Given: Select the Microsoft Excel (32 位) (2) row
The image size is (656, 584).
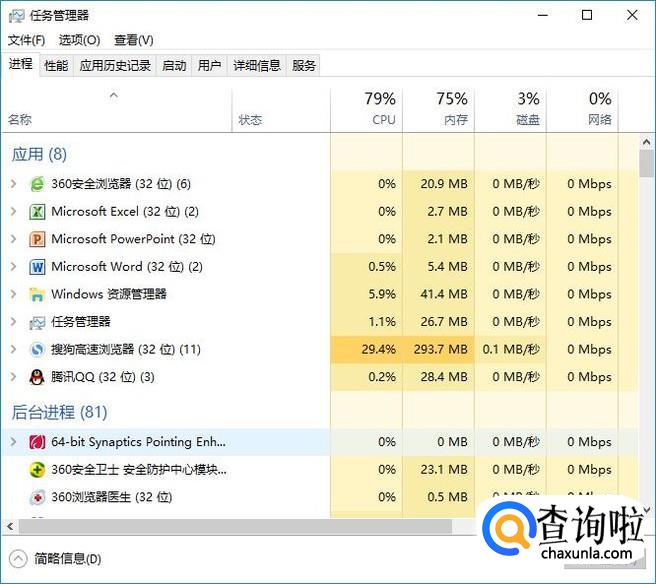Looking at the screenshot, I should pyautogui.click(x=319, y=211).
